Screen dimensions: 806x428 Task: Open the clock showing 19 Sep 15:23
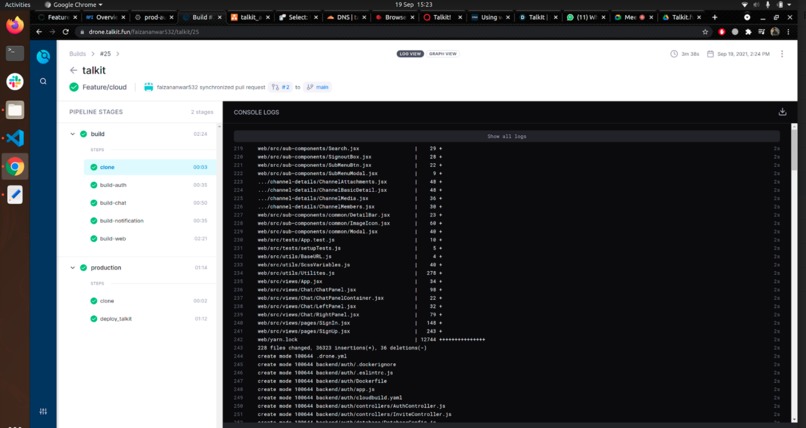(413, 5)
